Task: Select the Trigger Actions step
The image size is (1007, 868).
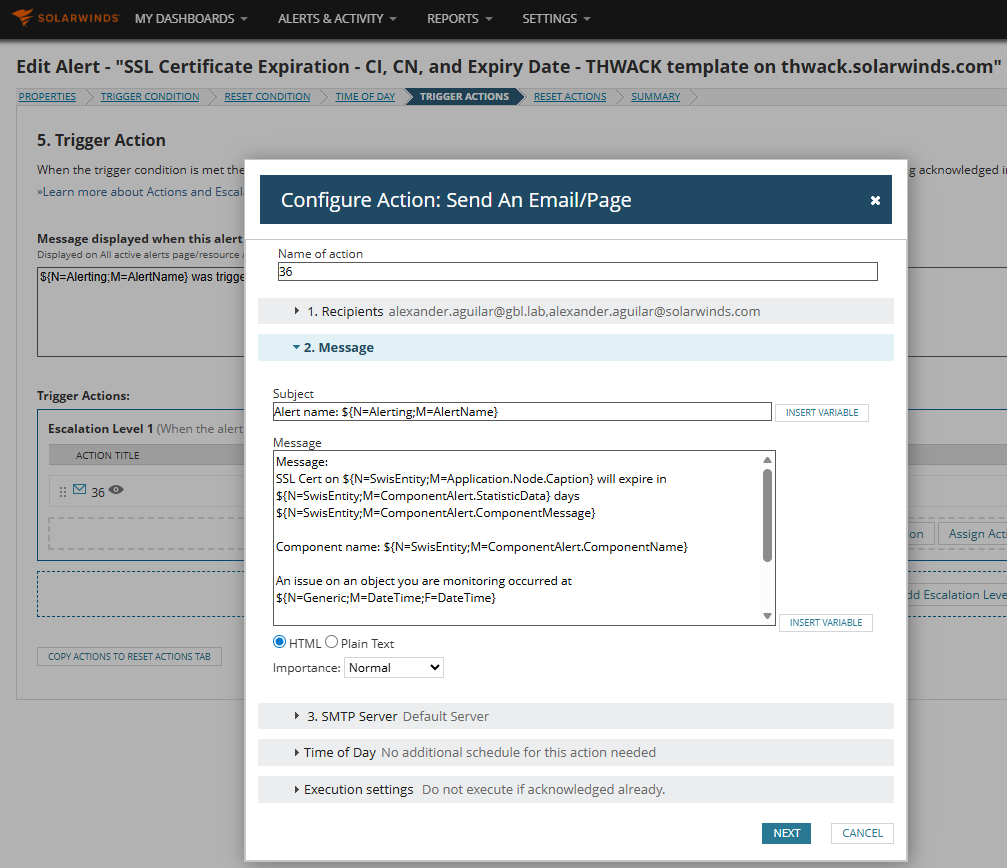Action: click(x=464, y=96)
